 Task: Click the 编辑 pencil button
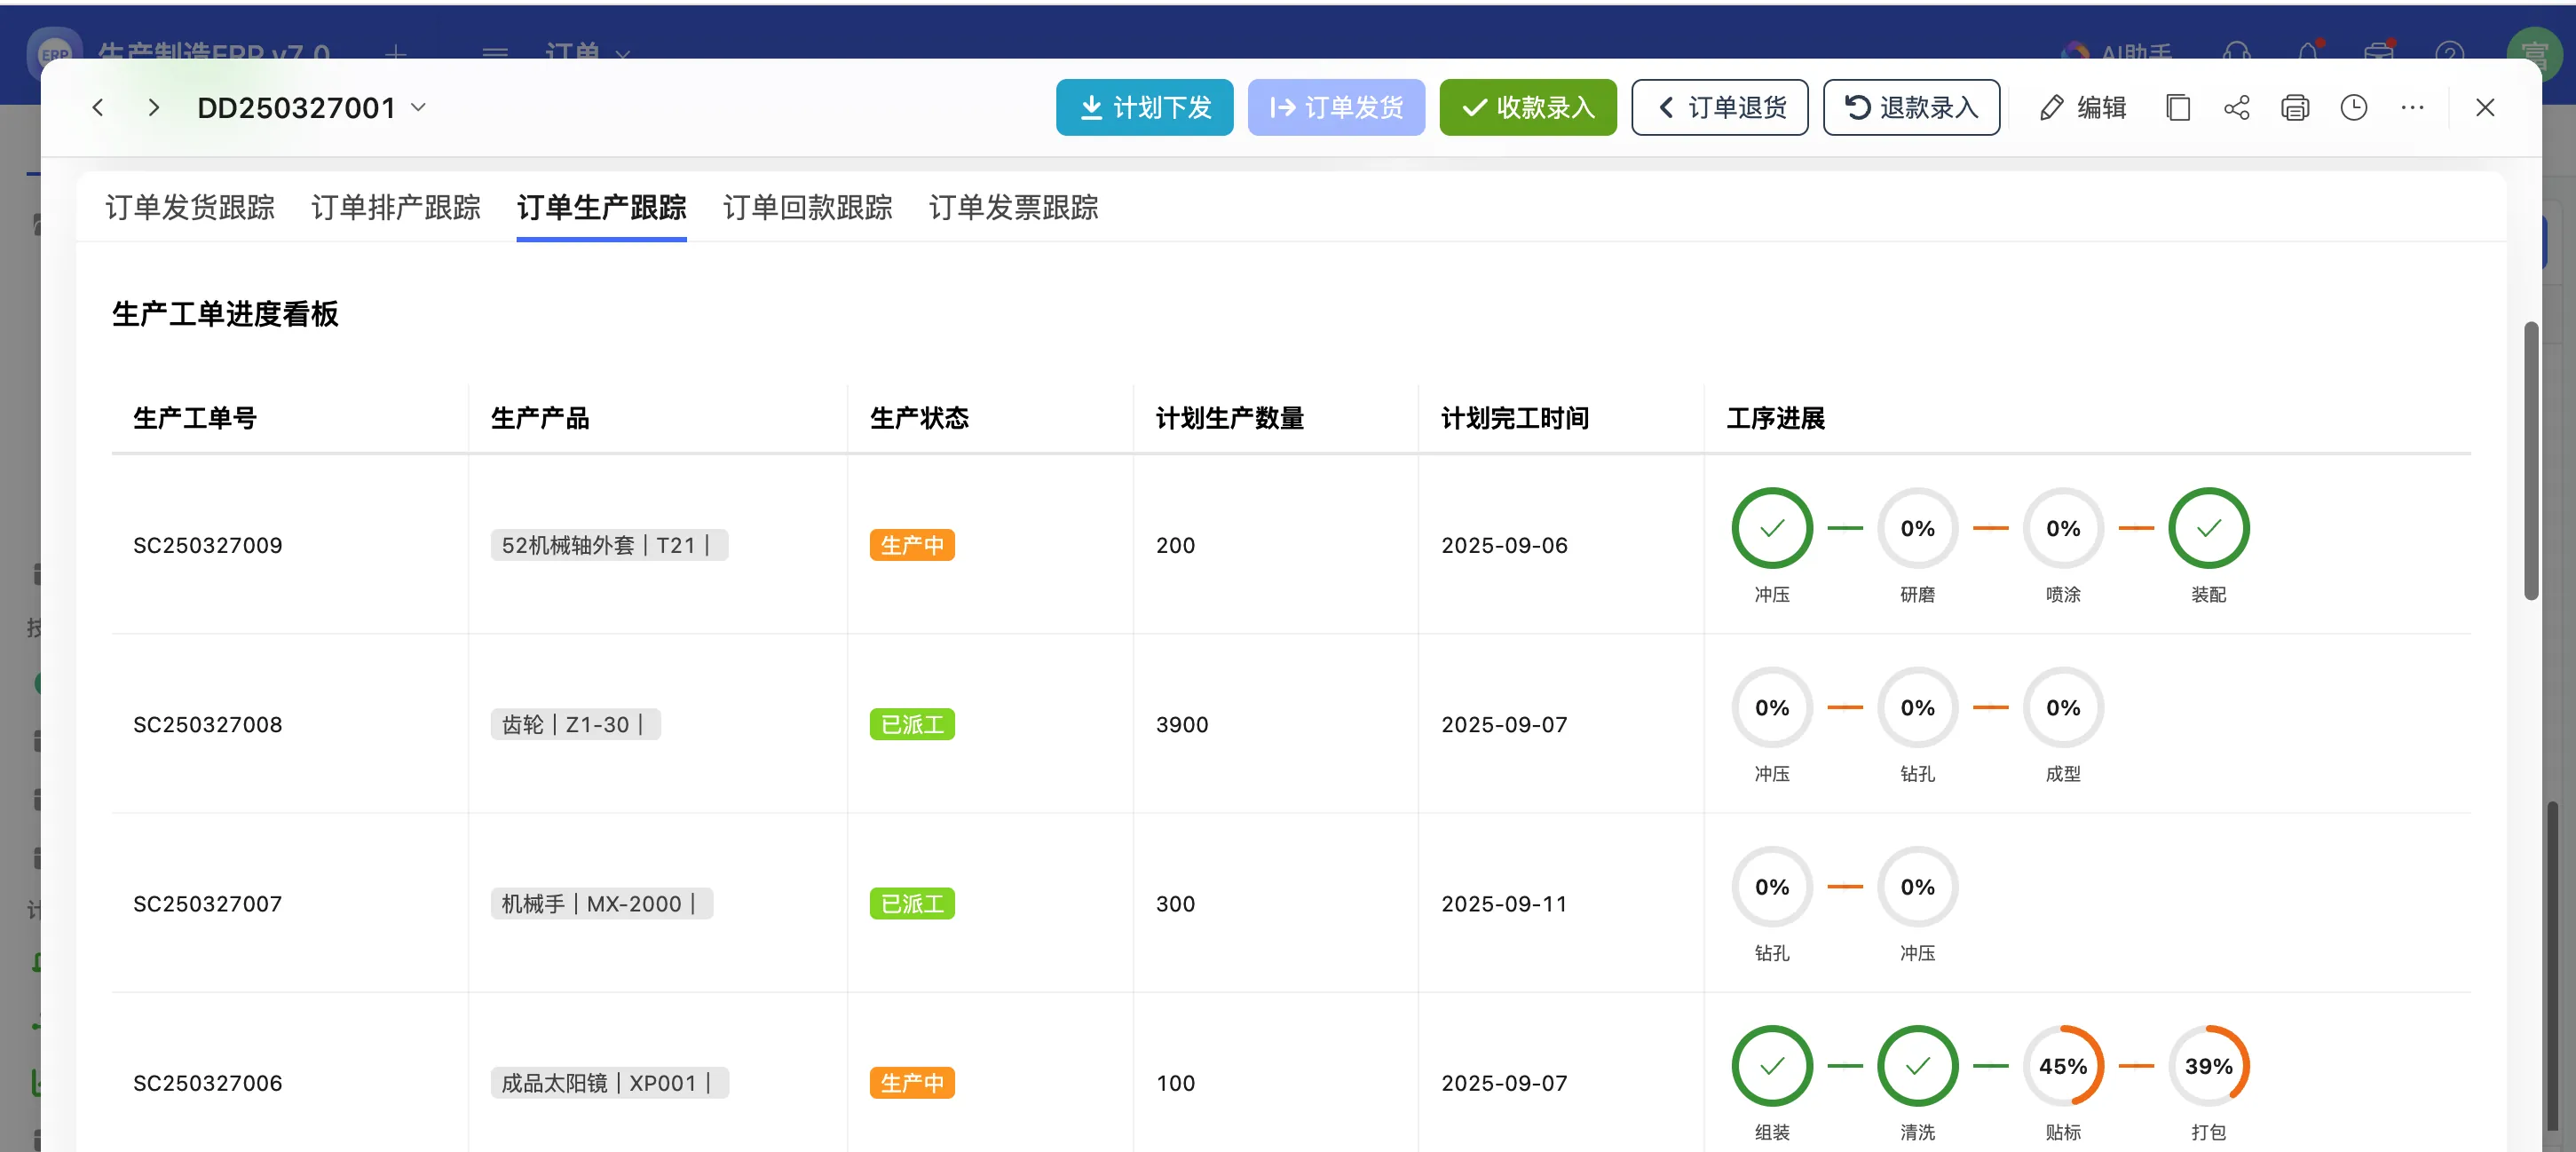(2083, 107)
